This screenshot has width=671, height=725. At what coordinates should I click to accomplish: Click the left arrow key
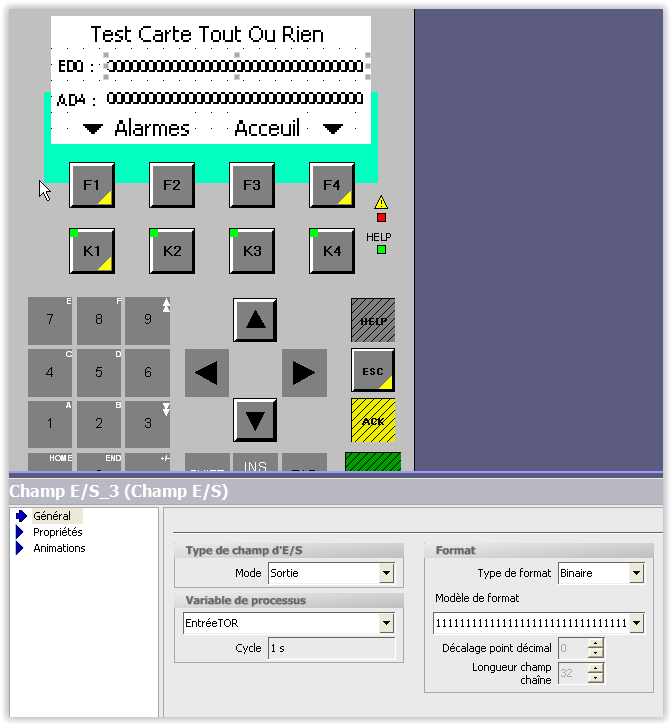(x=207, y=373)
